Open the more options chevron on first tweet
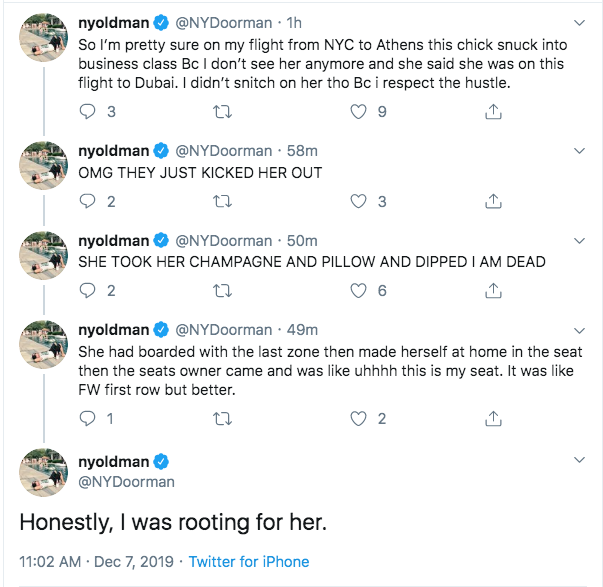603x587 pixels. pyautogui.click(x=580, y=22)
